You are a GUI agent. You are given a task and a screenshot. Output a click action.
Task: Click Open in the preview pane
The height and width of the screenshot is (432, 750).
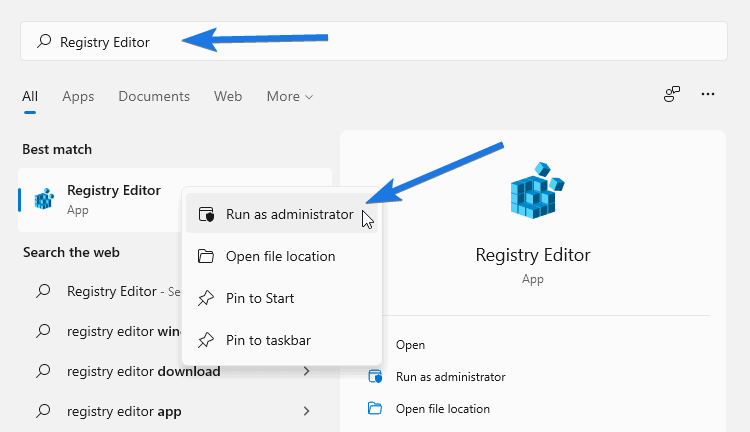click(410, 345)
